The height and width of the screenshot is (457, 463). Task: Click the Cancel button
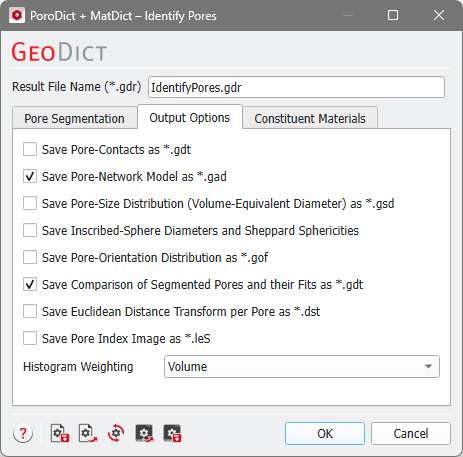pyautogui.click(x=411, y=433)
